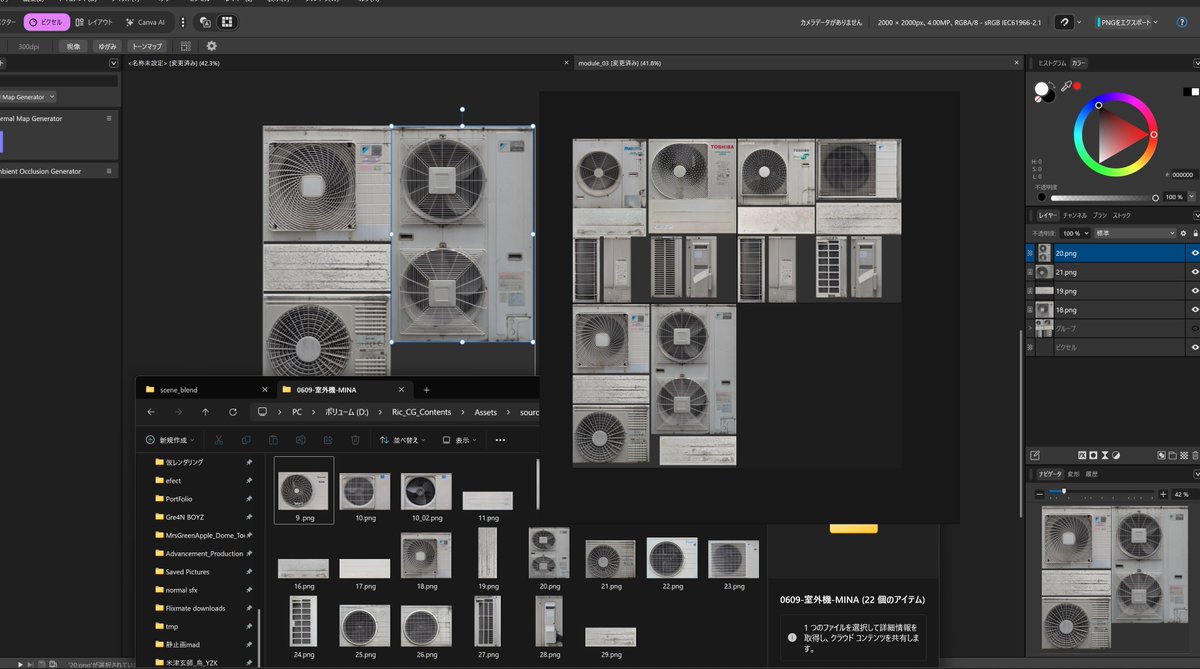1200x669 pixels.
Task: Go up one folder in Explorer
Action: tap(205, 412)
